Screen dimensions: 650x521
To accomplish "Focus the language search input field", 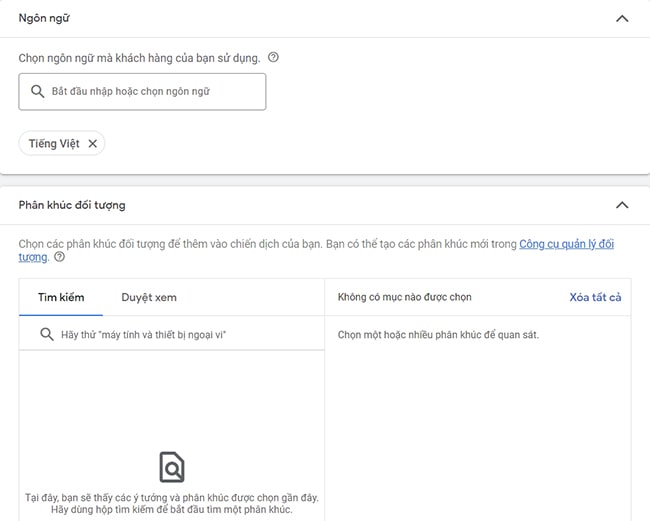I will 150,91.
